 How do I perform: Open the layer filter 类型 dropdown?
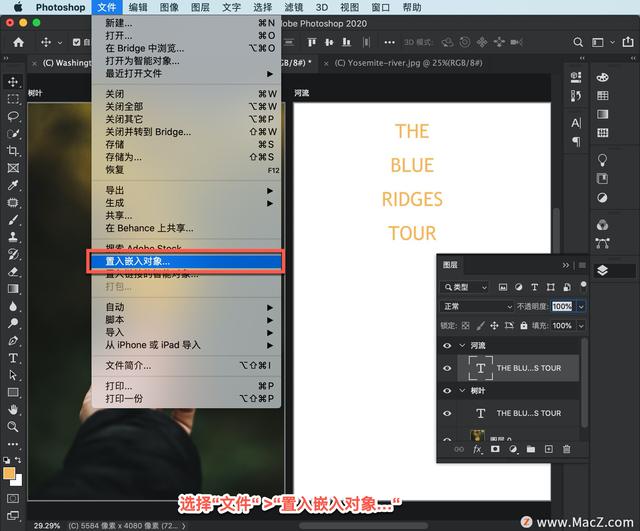click(x=464, y=287)
